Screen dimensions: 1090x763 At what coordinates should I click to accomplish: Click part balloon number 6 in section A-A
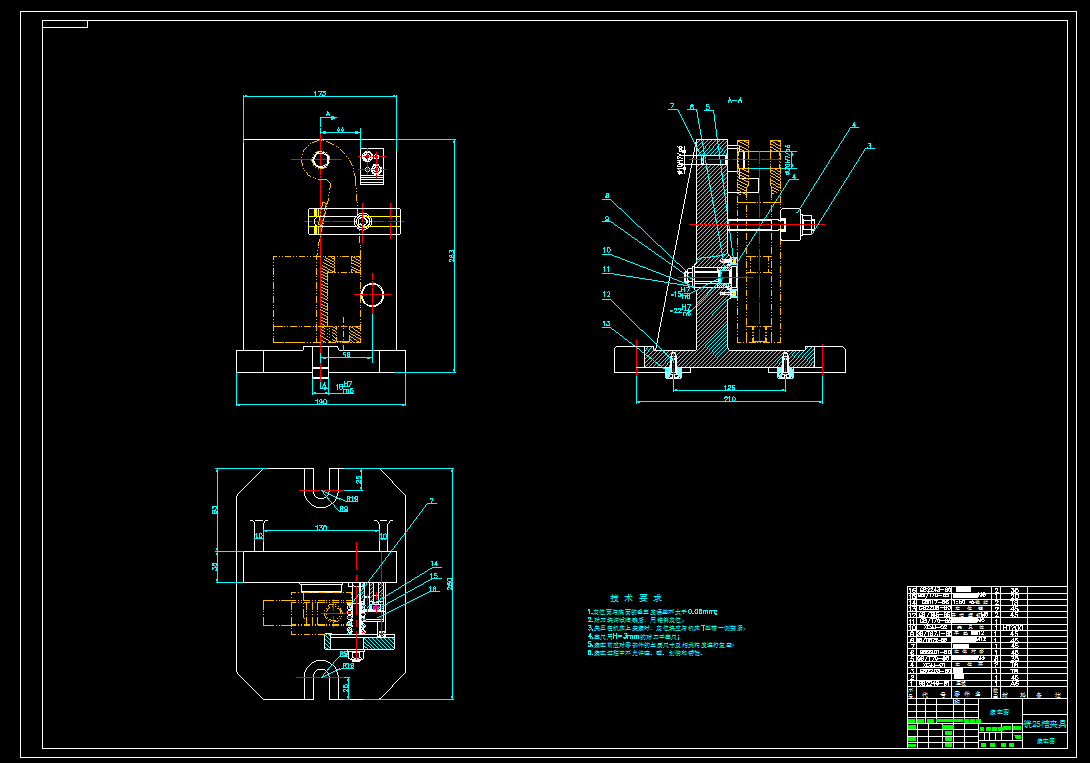[x=692, y=108]
